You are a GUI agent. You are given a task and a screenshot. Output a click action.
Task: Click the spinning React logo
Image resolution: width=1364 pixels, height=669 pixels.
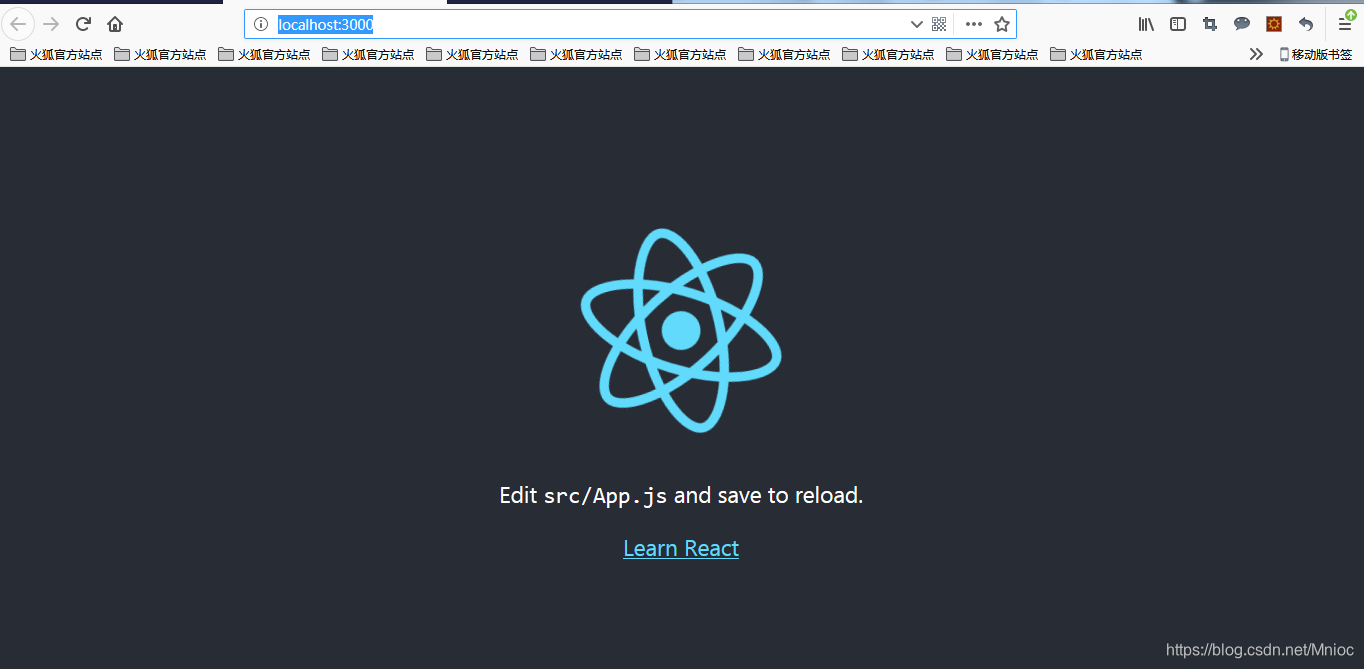coord(681,330)
